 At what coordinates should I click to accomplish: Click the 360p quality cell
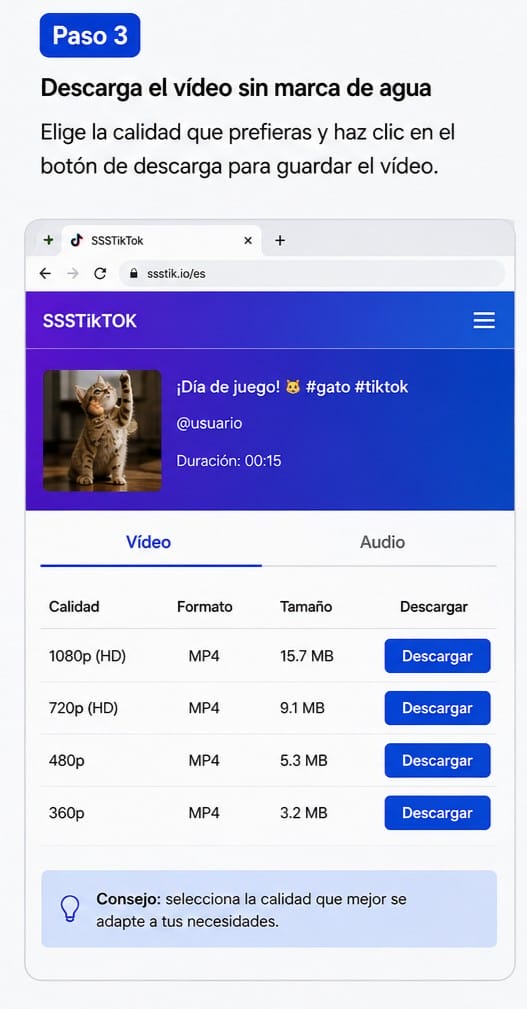point(67,813)
